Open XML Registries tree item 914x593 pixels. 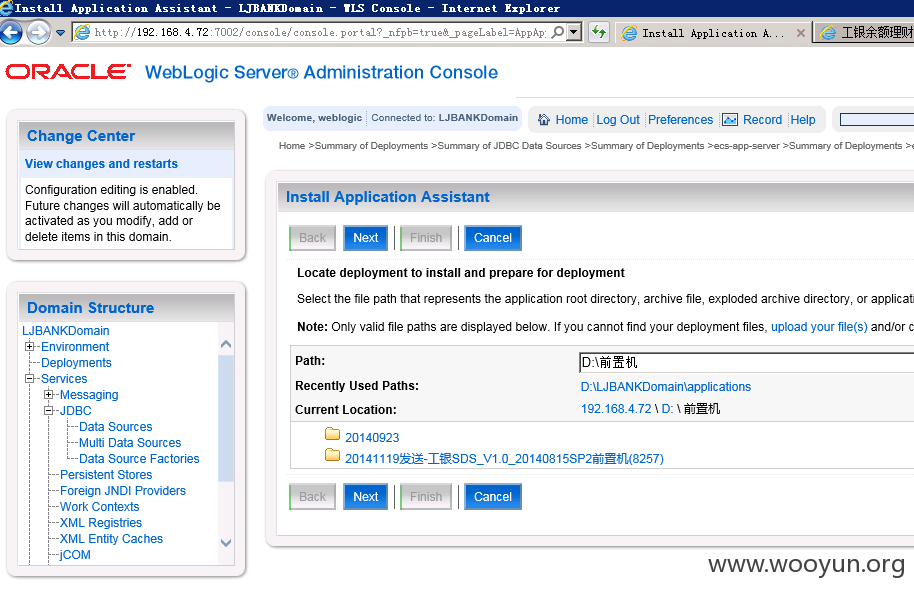100,523
